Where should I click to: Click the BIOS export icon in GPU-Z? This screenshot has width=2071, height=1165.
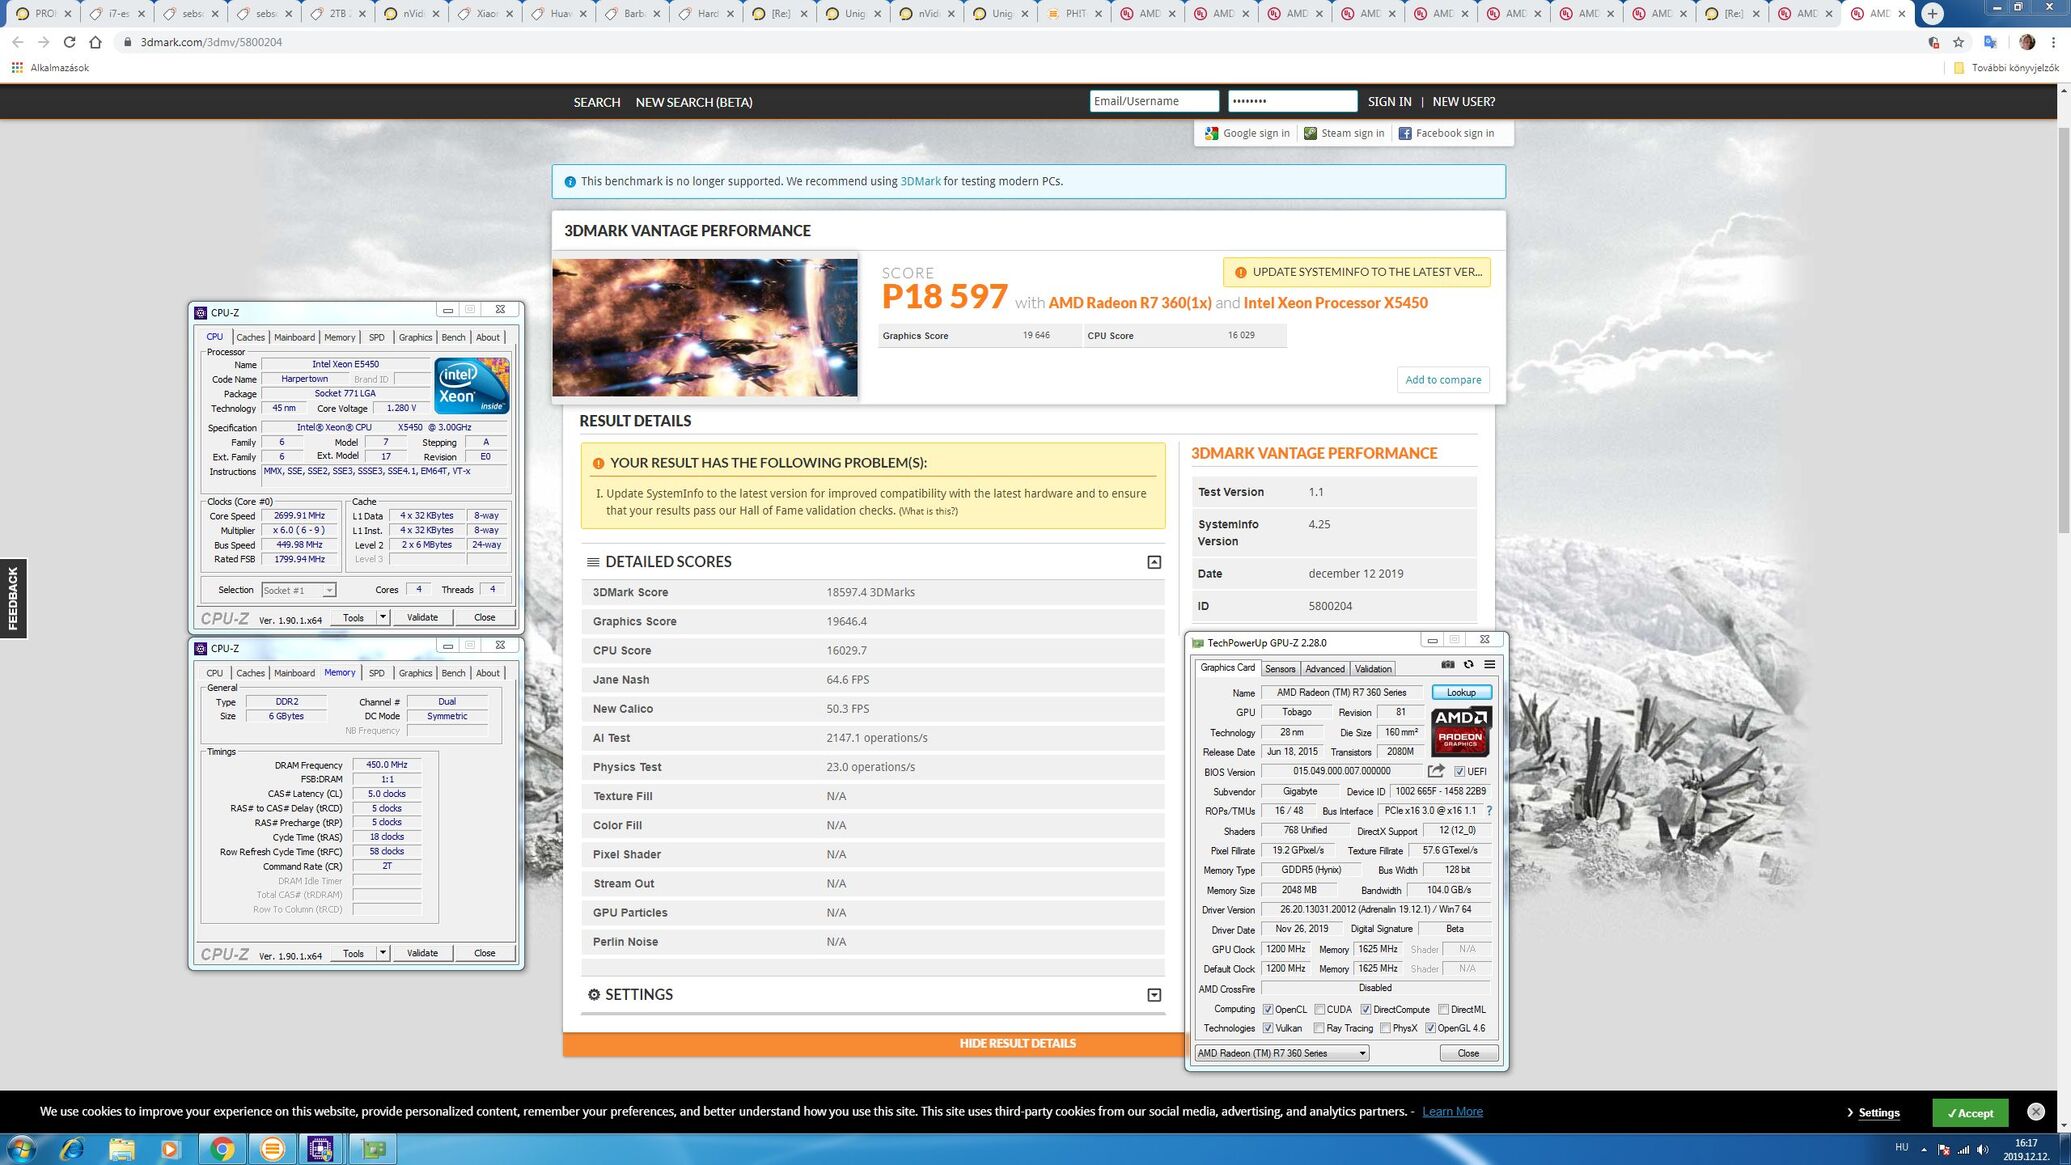[1436, 771]
